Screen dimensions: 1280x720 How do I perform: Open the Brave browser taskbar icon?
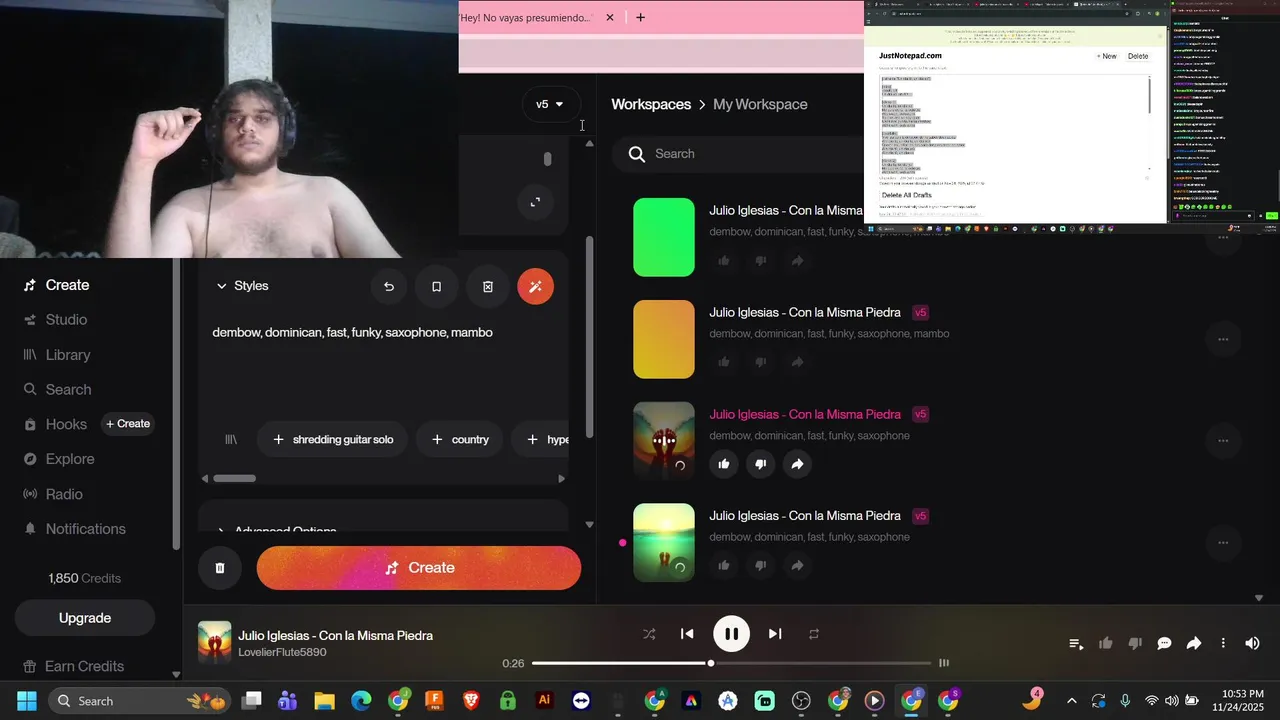[471, 701]
